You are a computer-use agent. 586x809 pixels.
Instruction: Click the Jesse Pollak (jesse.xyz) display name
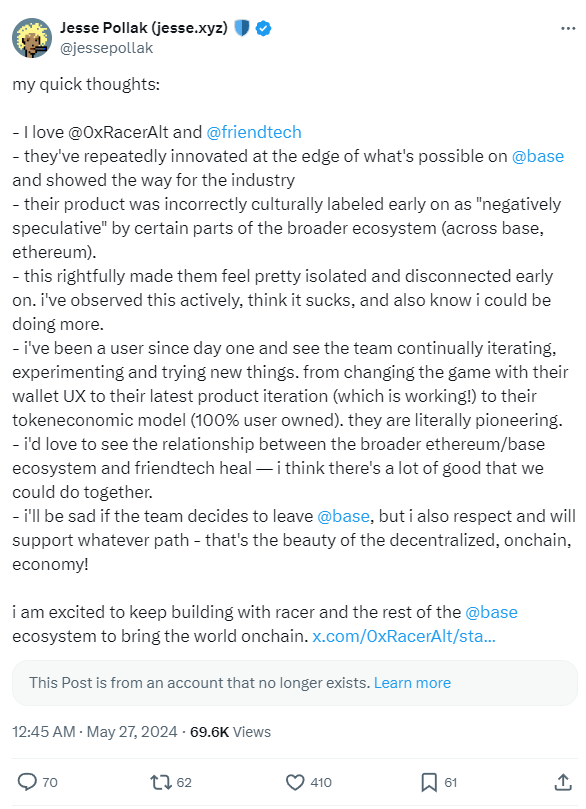(144, 27)
